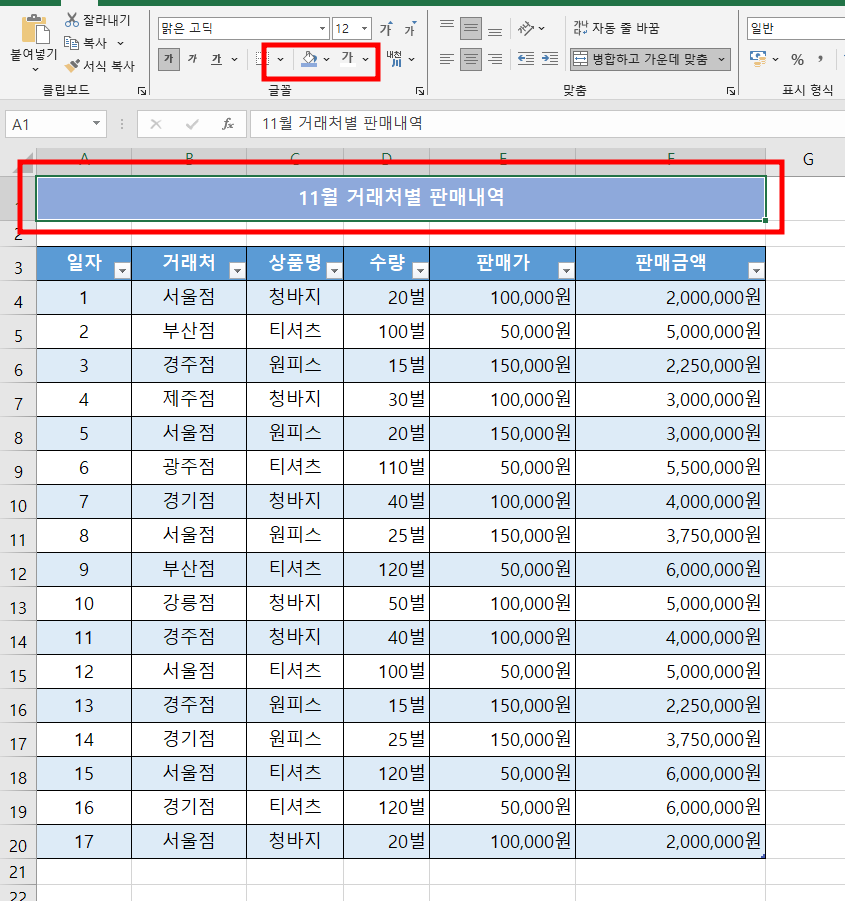Toggle 자동 줄 바꿈 wrap text
The image size is (845, 901).
(x=616, y=28)
